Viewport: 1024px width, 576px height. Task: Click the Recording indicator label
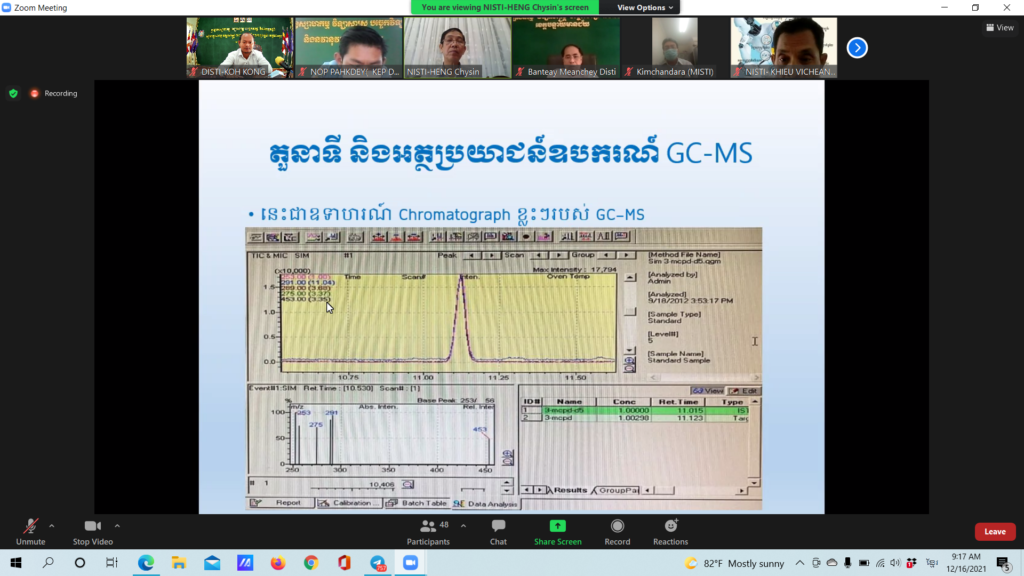(60, 93)
